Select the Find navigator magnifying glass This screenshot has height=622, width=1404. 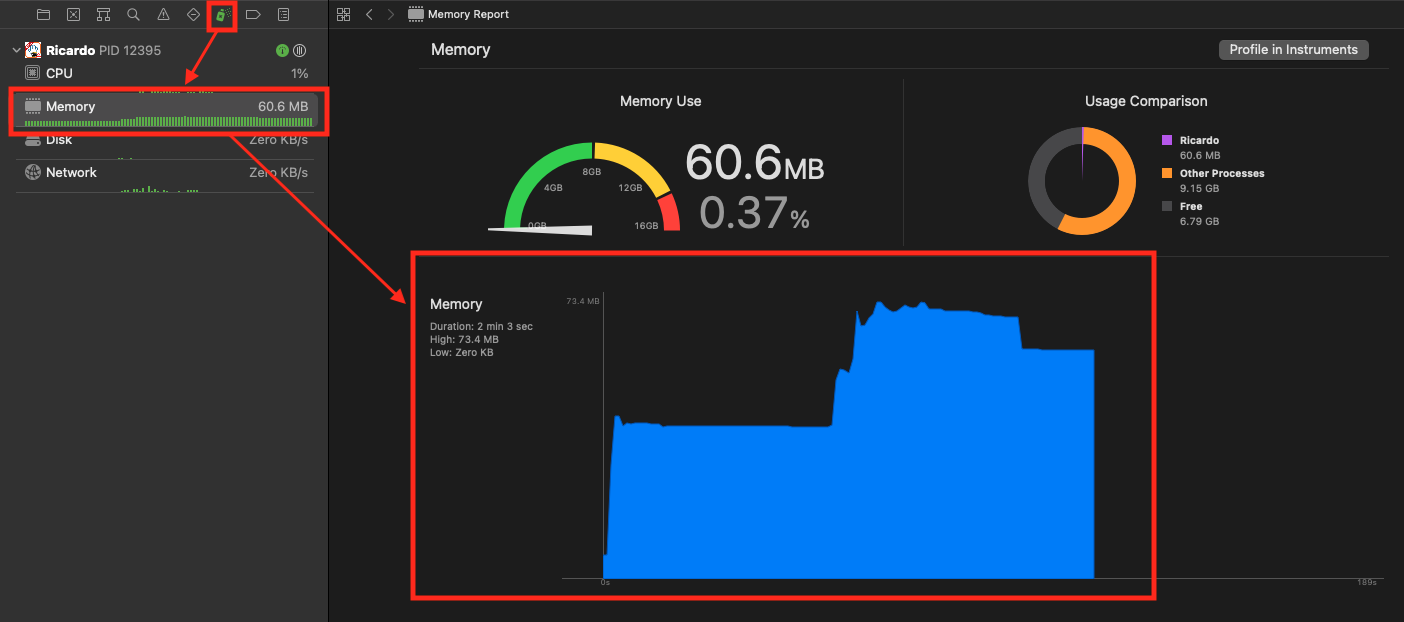133,14
